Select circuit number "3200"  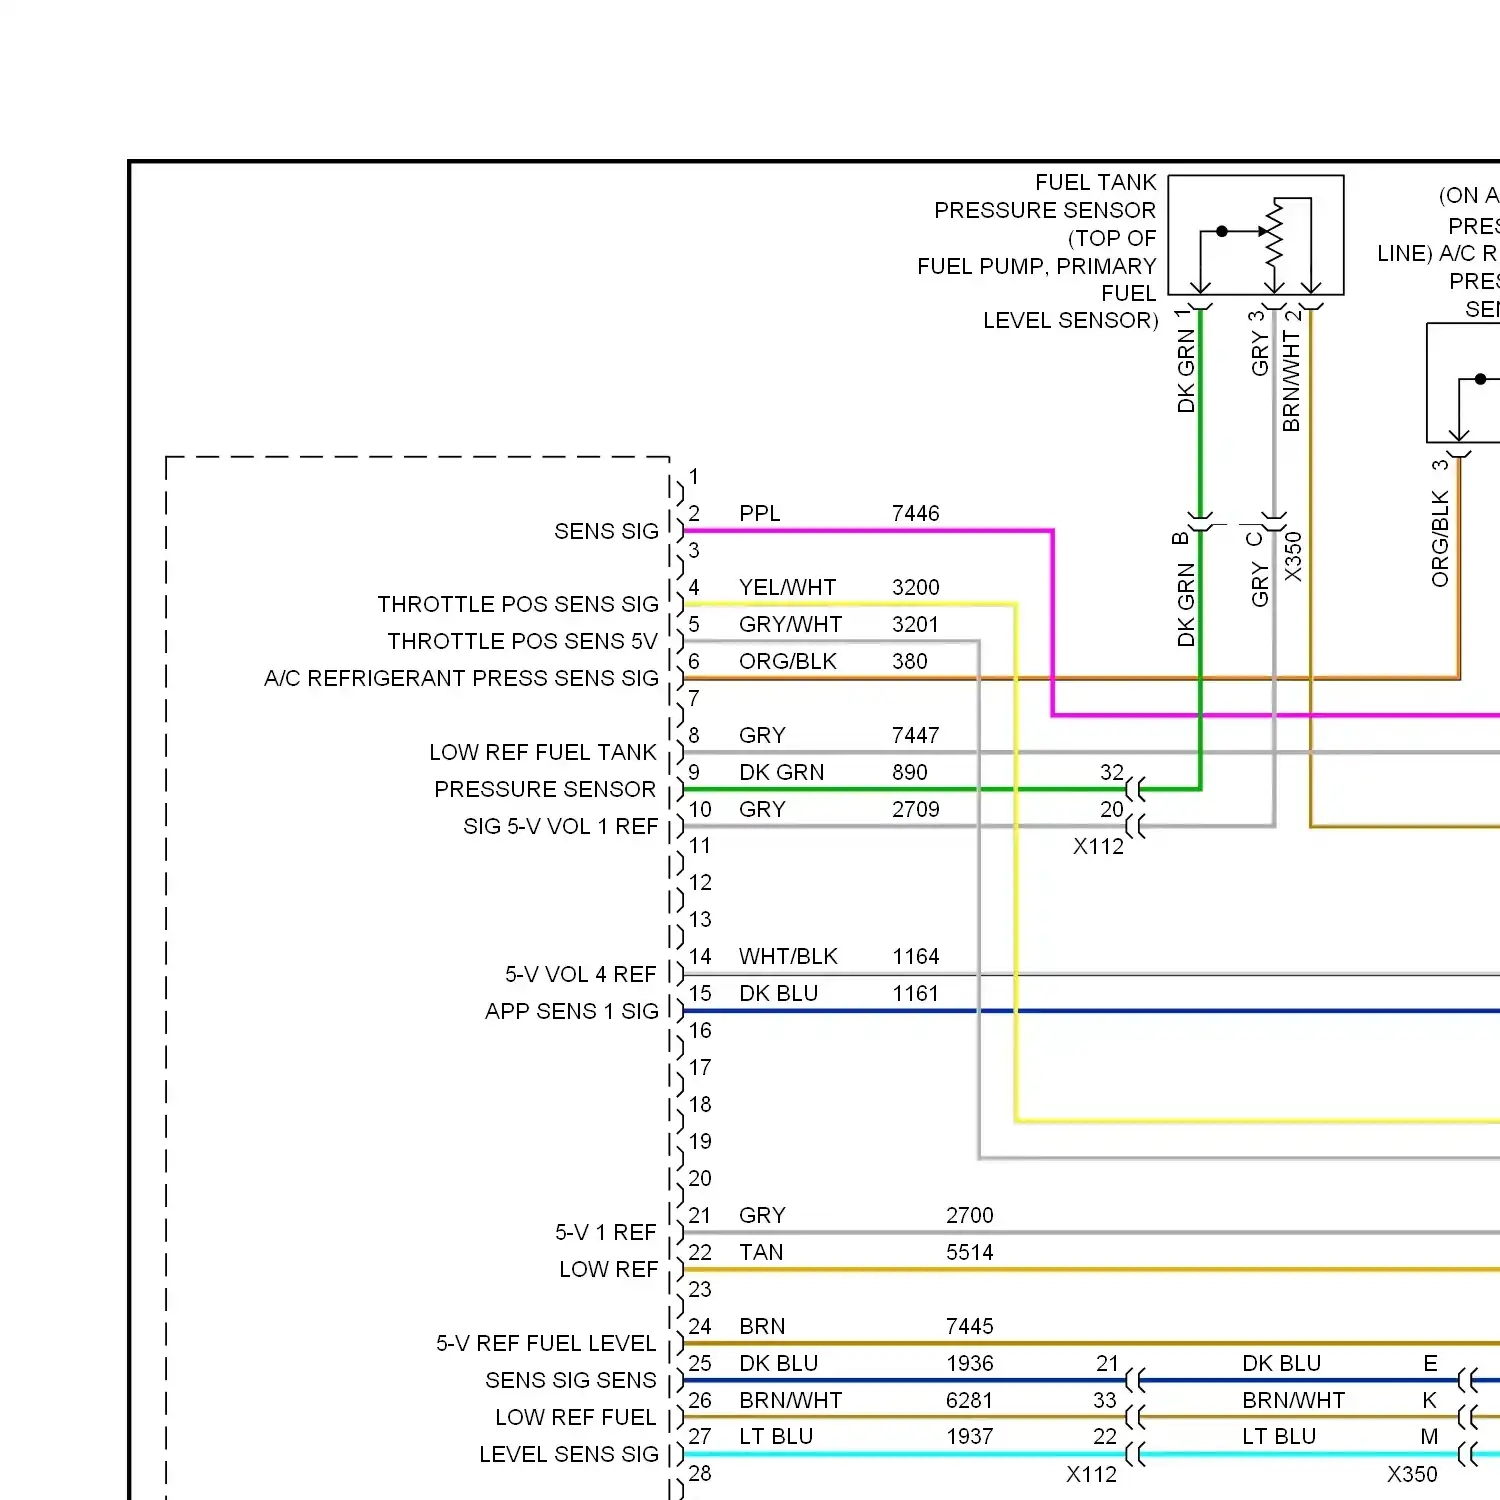(x=915, y=587)
